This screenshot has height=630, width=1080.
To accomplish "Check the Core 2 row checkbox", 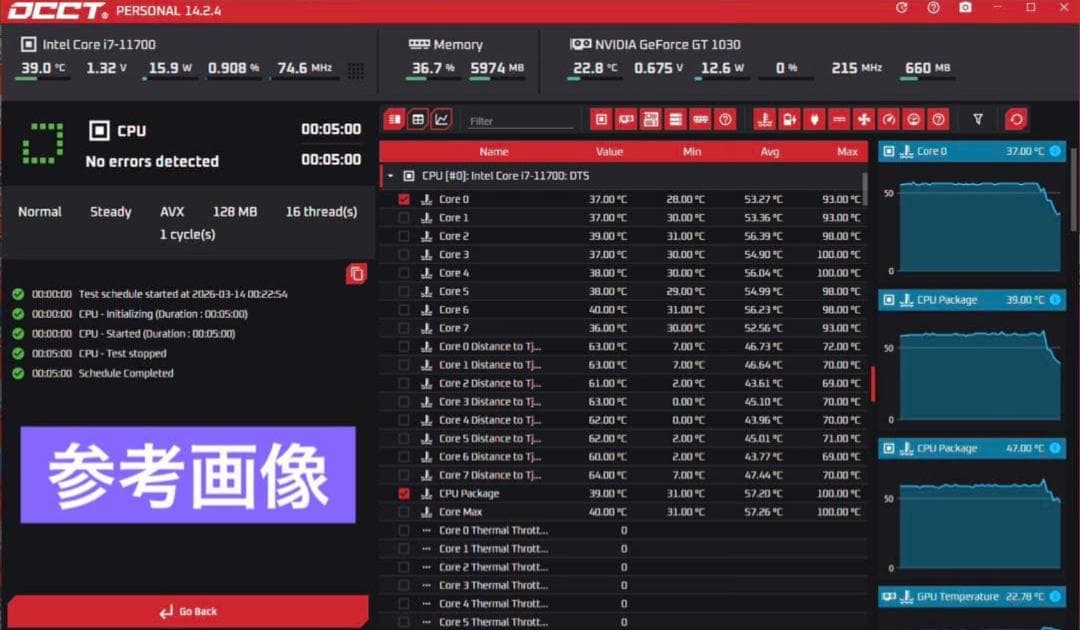I will click(404, 236).
